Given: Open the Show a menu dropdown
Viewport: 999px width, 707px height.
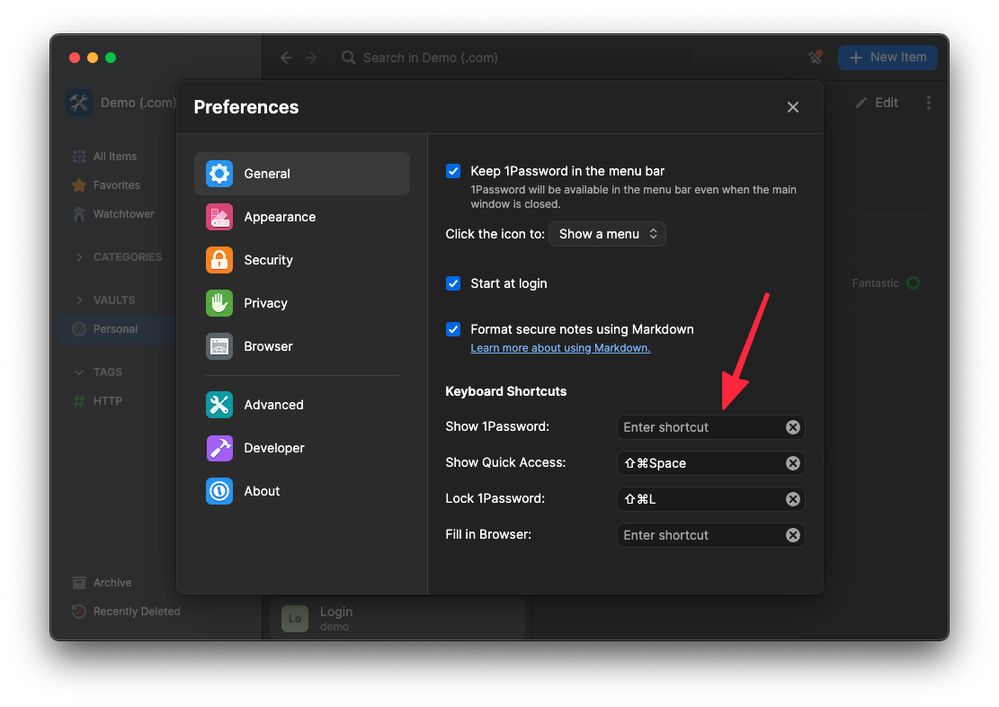Looking at the screenshot, I should pyautogui.click(x=607, y=234).
